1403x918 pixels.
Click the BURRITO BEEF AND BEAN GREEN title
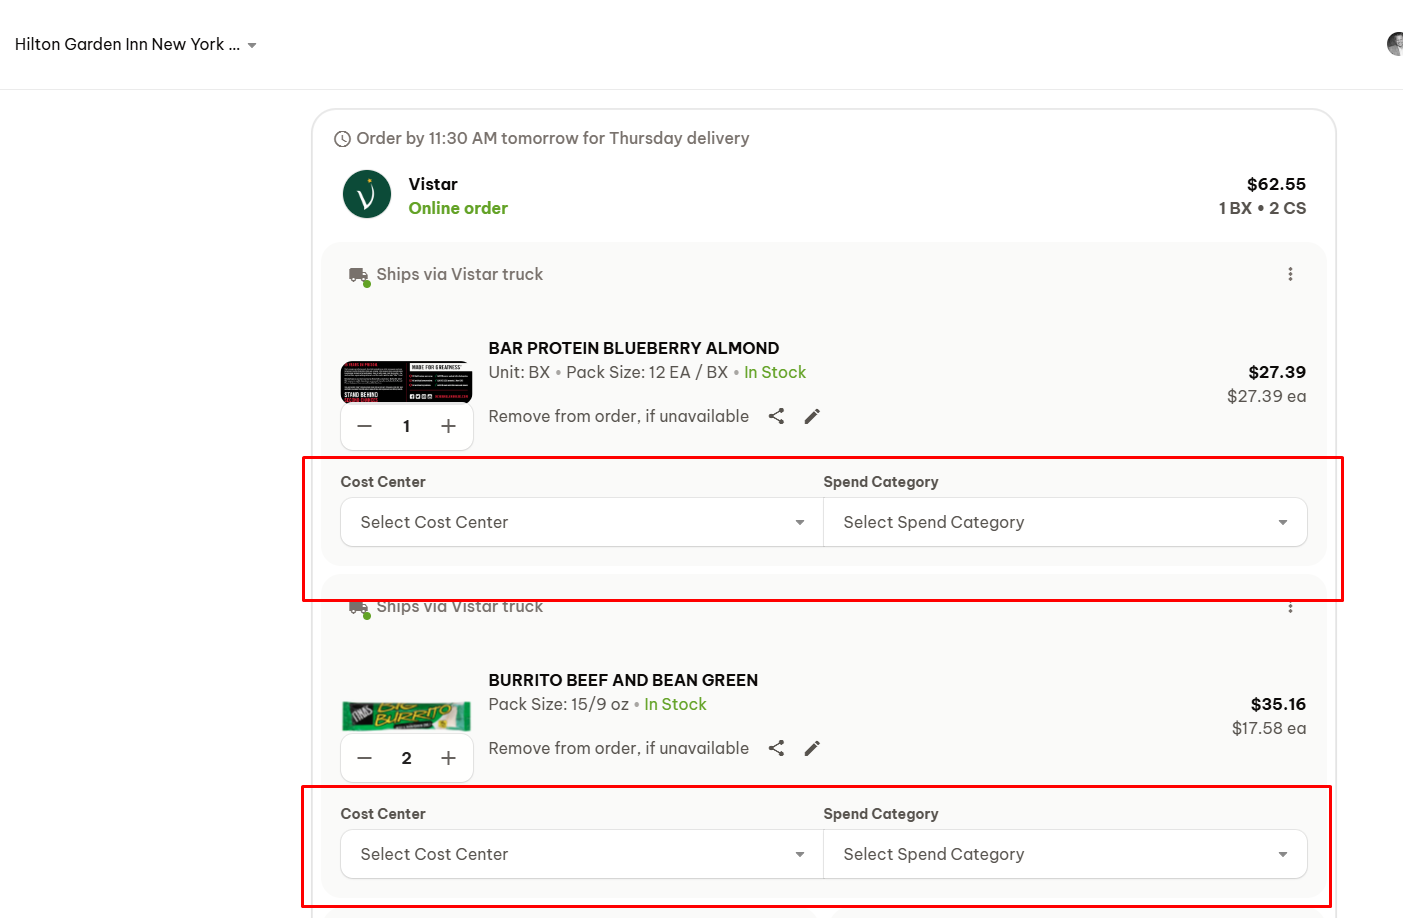pos(623,680)
